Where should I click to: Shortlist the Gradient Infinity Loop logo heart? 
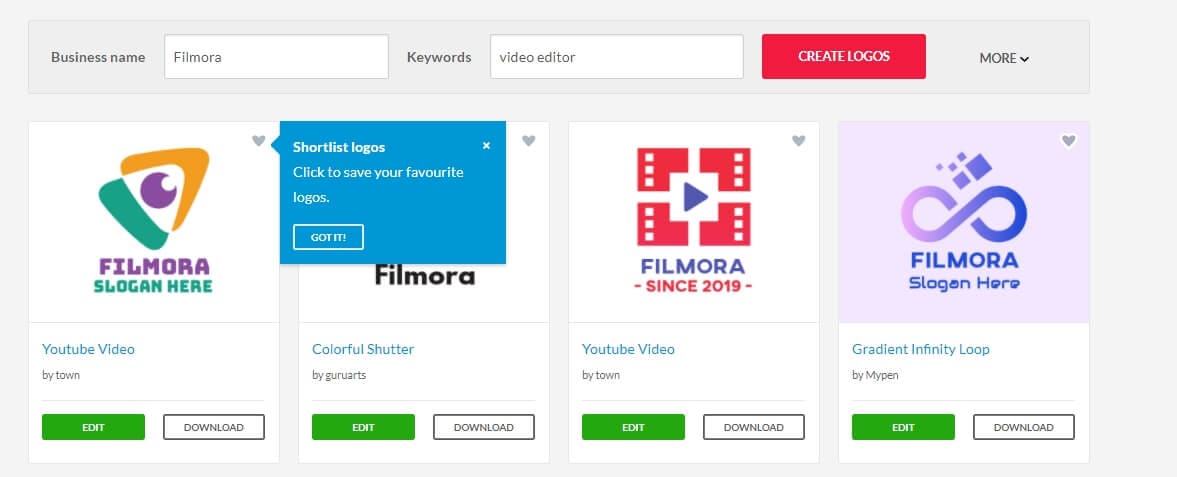click(x=1069, y=140)
